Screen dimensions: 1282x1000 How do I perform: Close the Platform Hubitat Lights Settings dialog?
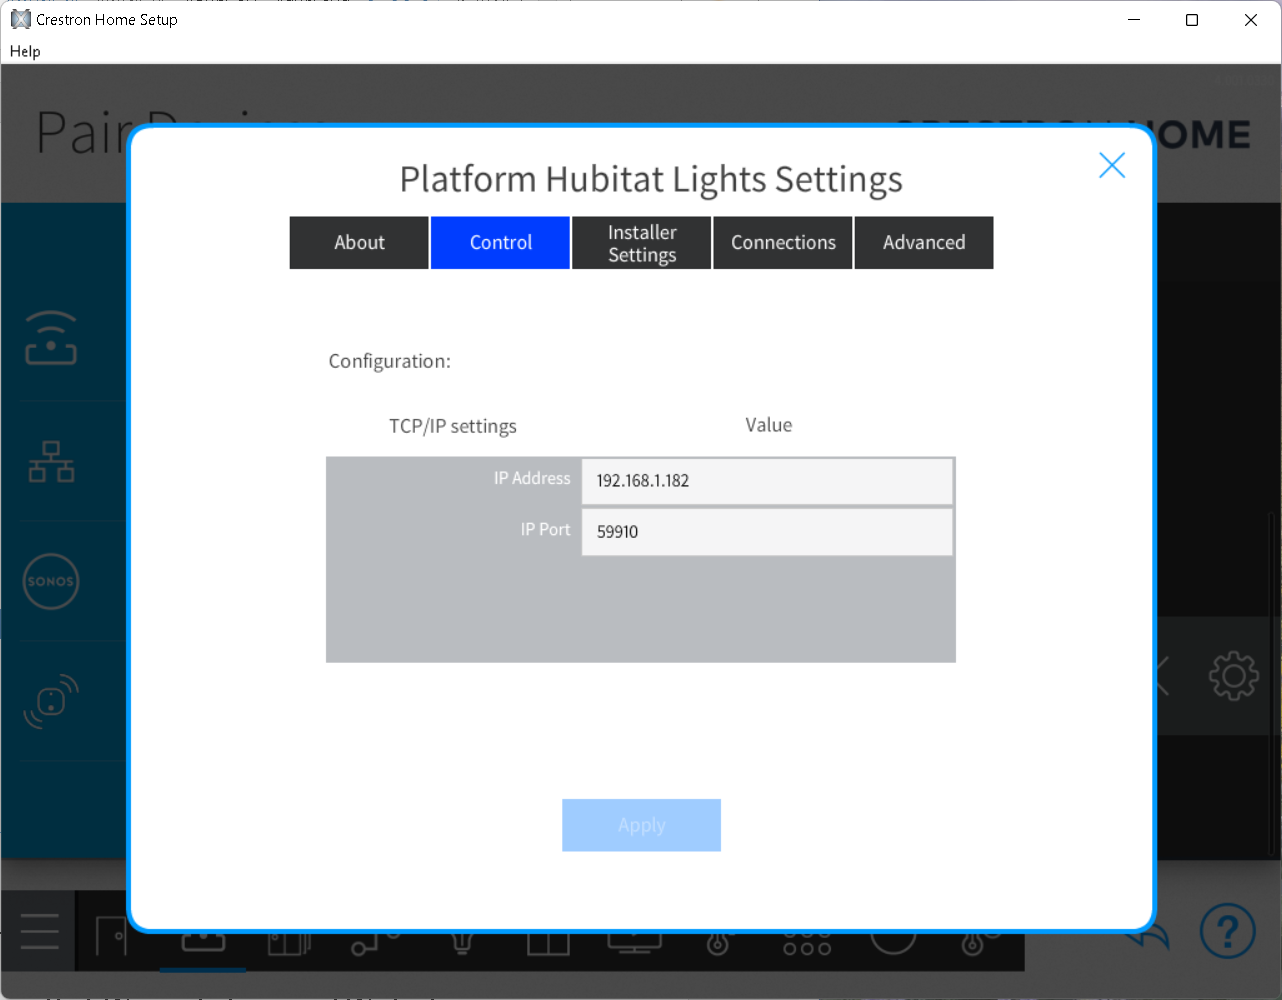[1111, 165]
